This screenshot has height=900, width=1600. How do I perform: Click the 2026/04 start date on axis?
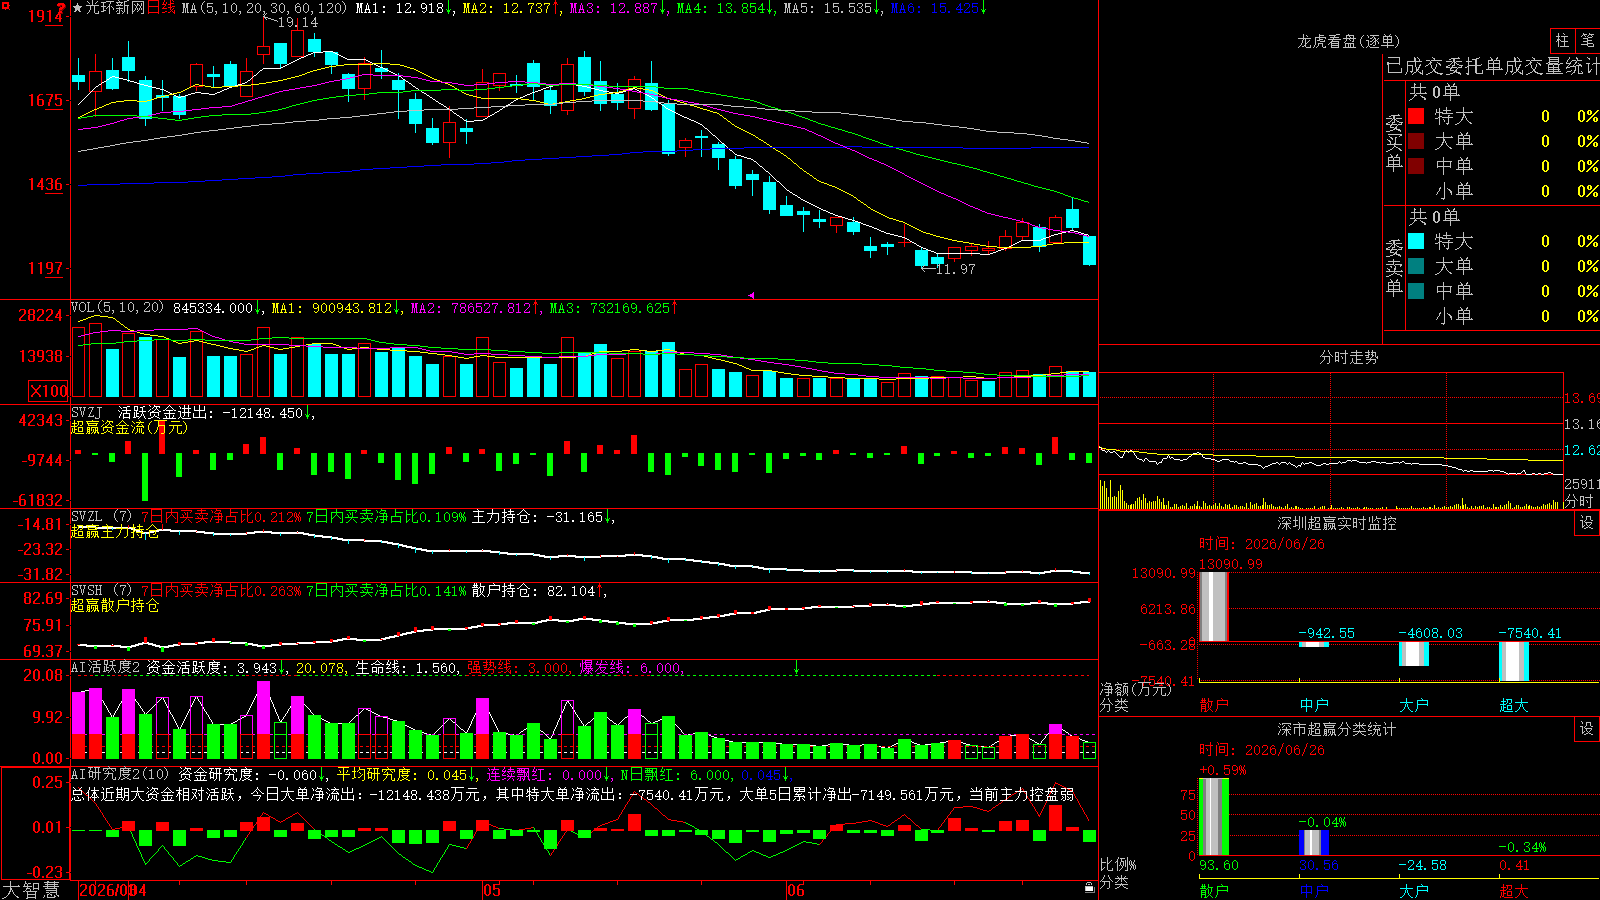112,890
